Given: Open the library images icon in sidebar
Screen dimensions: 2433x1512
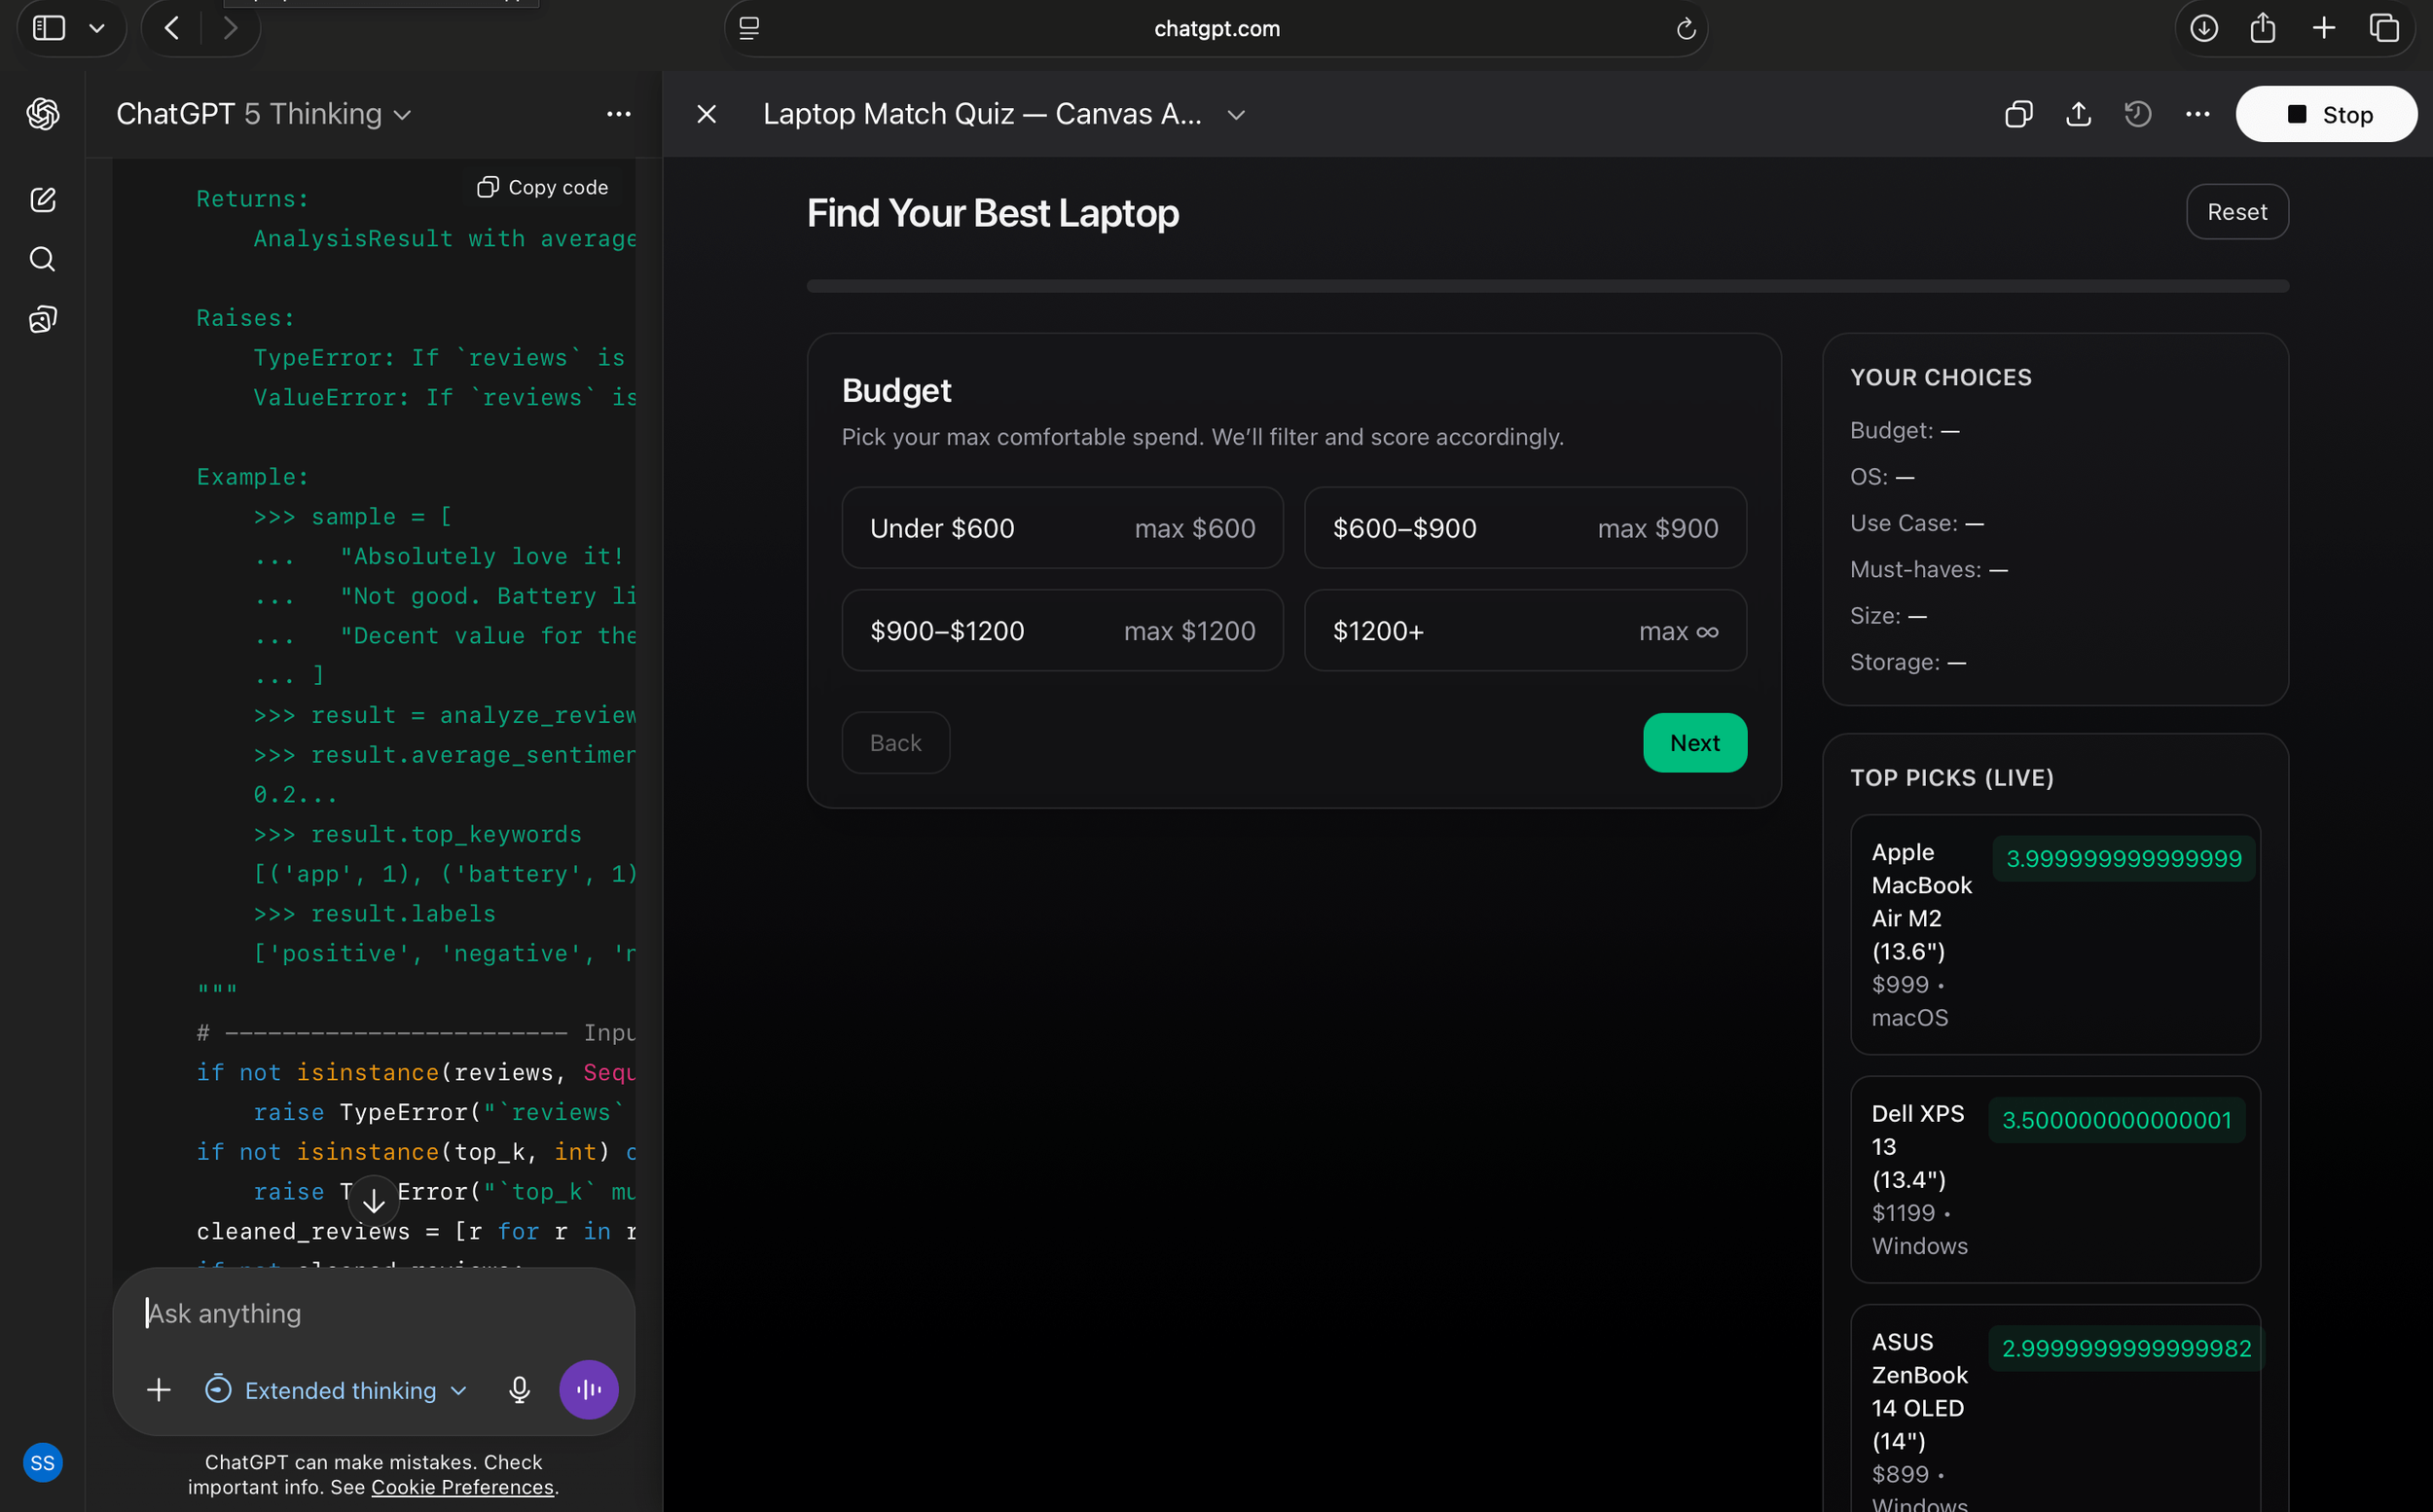Looking at the screenshot, I should click(x=42, y=320).
